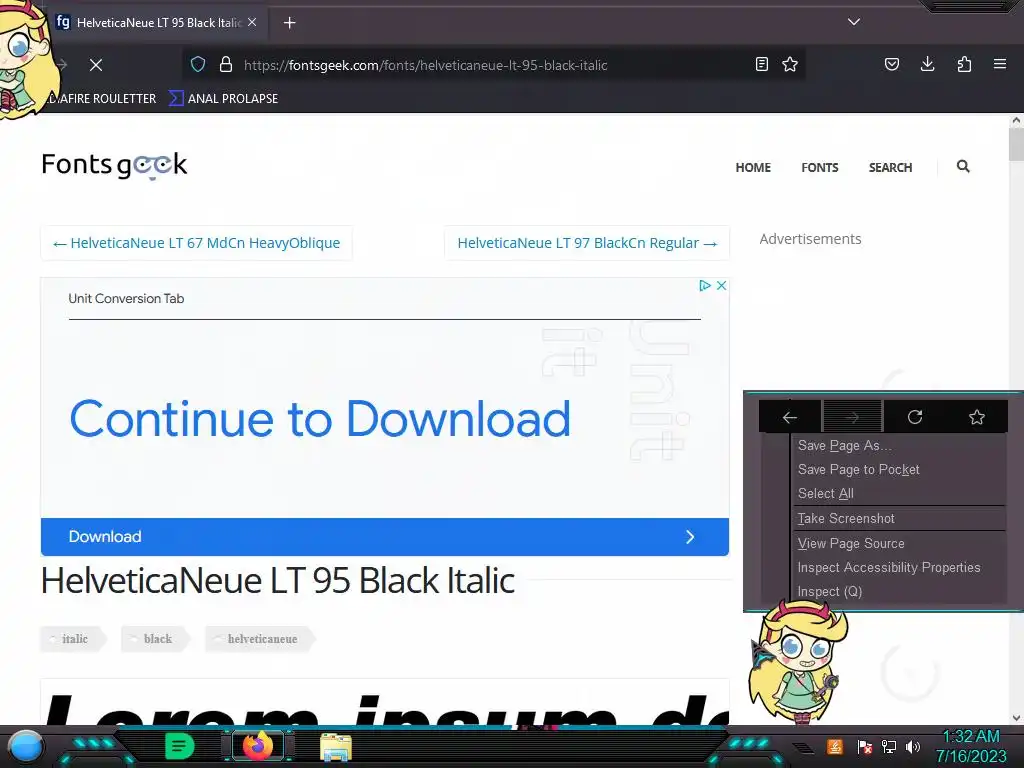Screen dimensions: 1024x768
Task: Click the Fonts geek logo
Action: pos(114,165)
